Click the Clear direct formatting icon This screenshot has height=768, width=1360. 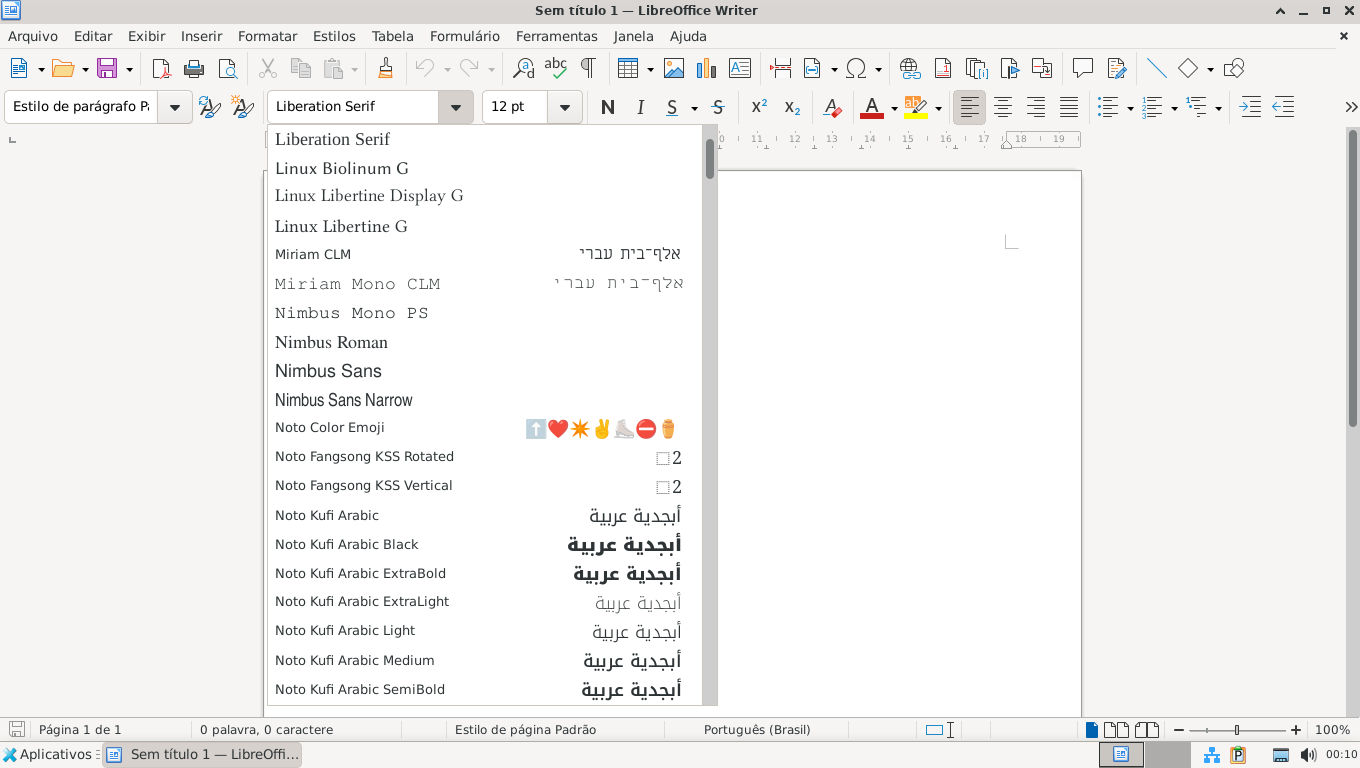[831, 107]
